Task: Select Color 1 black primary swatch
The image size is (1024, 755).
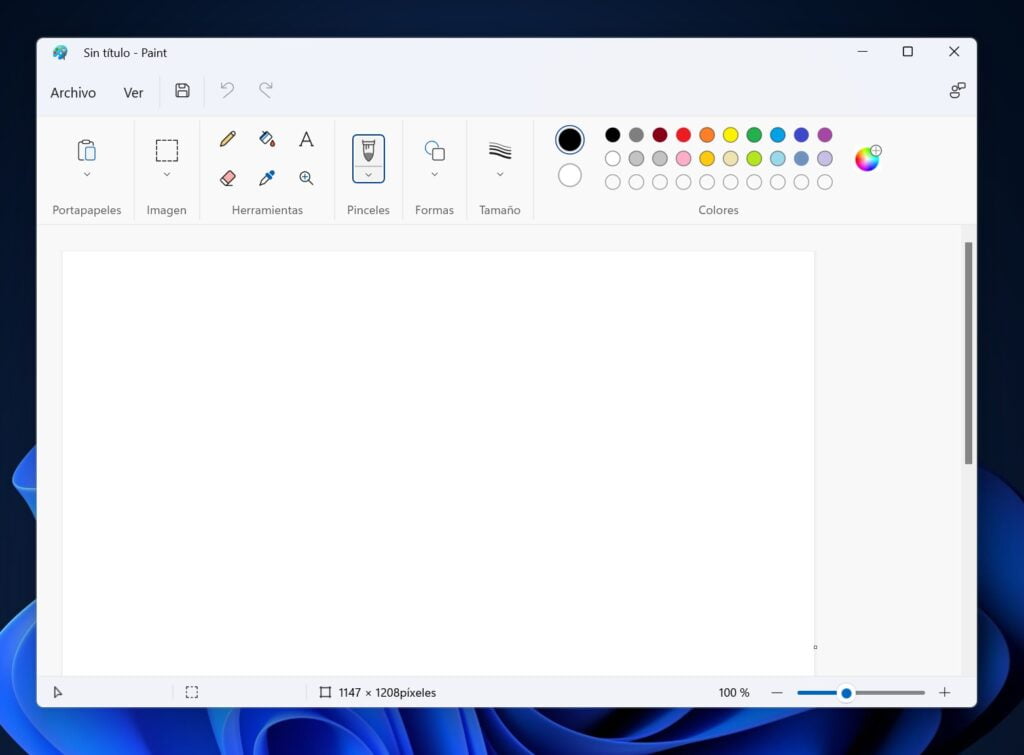Action: pos(569,140)
